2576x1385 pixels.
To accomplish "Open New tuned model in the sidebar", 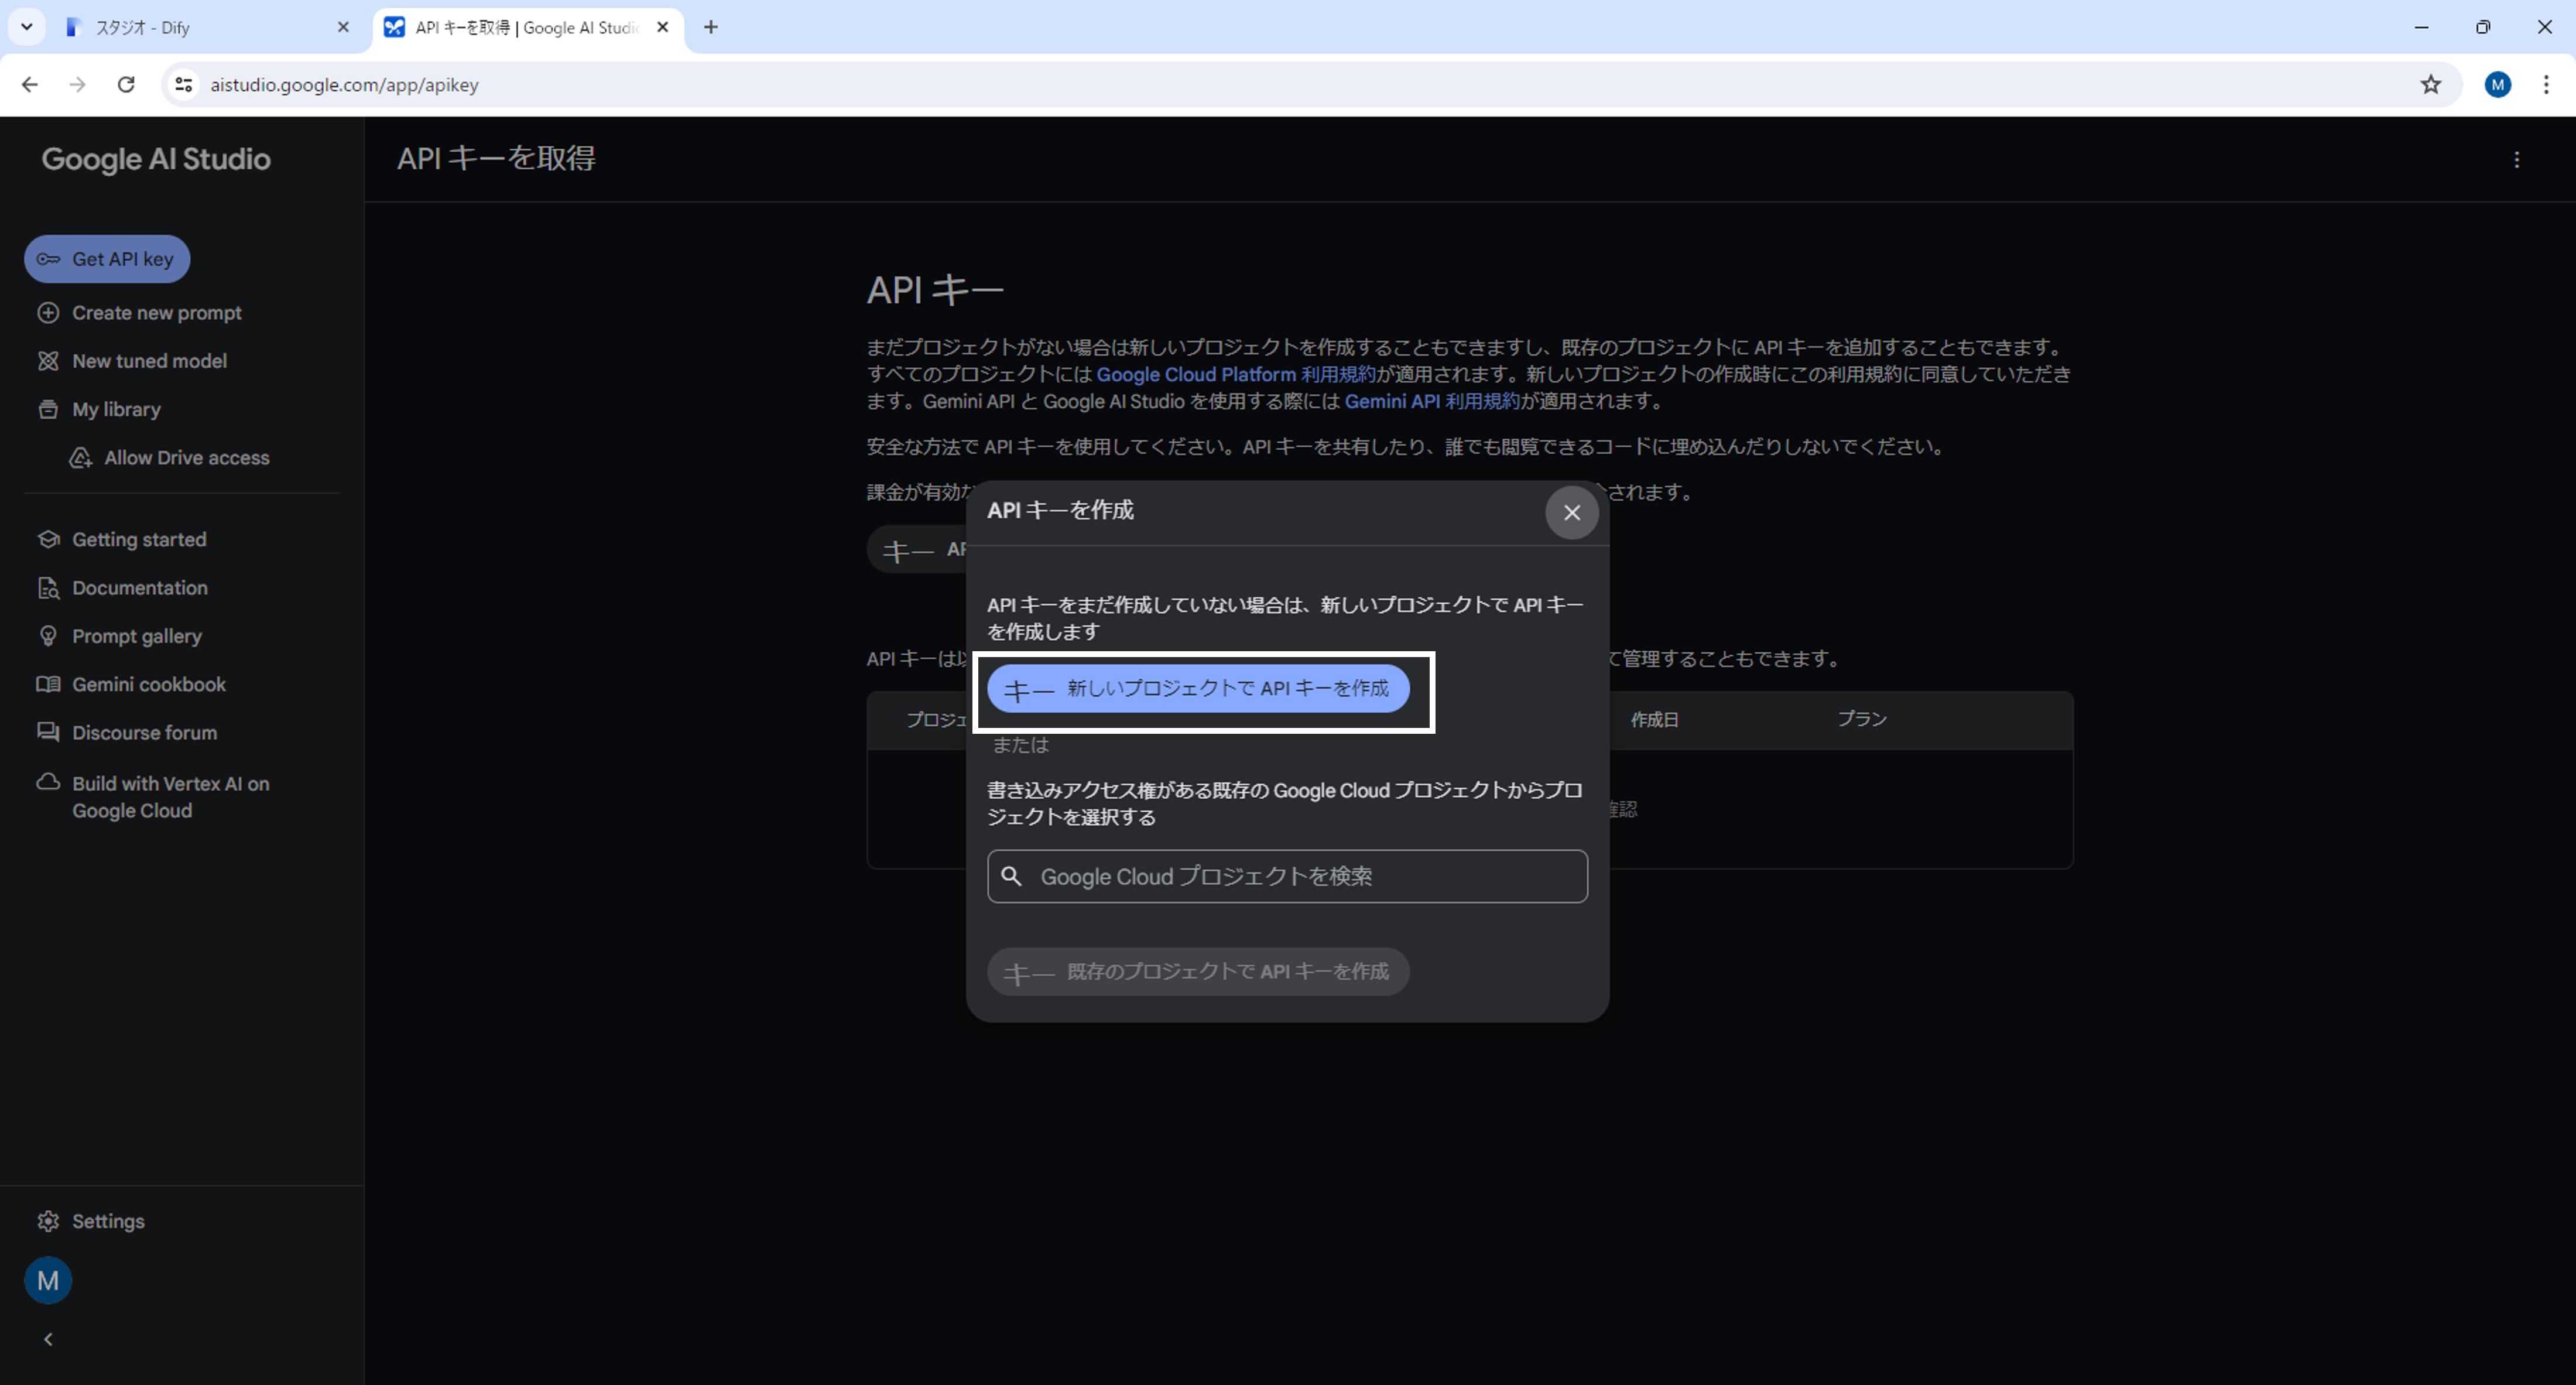I will click(x=149, y=361).
